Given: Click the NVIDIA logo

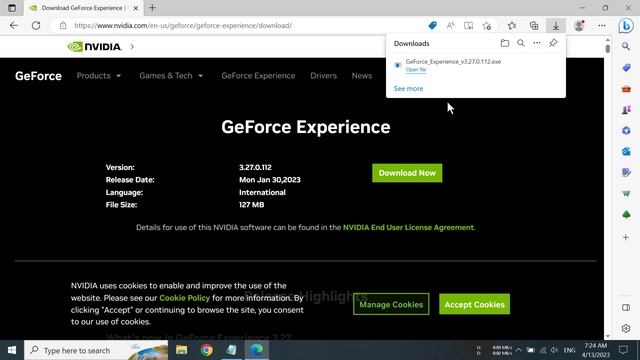Looking at the screenshot, I should pos(95,47).
